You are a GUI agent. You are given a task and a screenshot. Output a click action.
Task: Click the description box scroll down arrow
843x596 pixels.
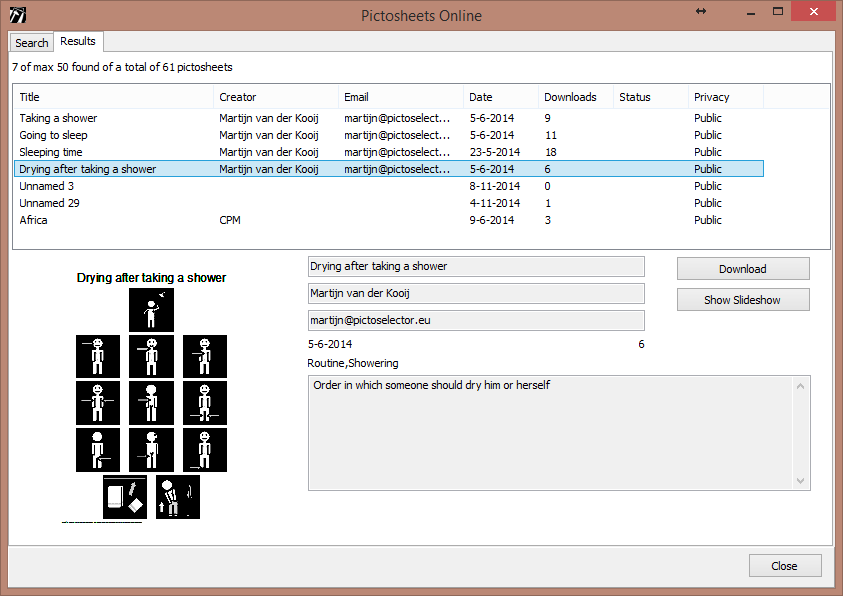pos(800,481)
